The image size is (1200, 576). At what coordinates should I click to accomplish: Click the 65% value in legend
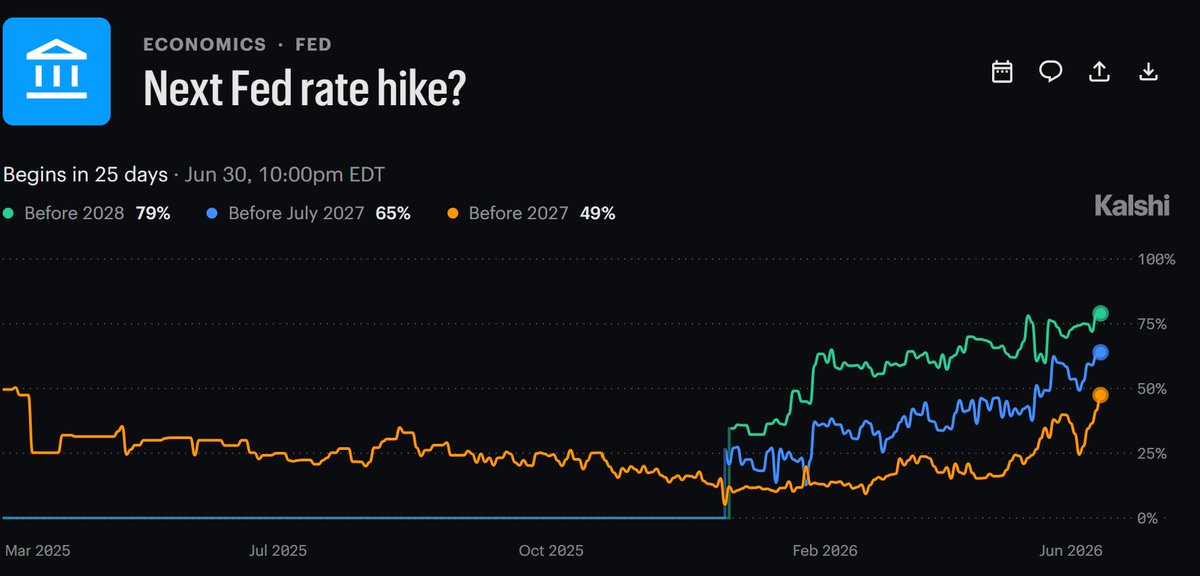point(393,213)
